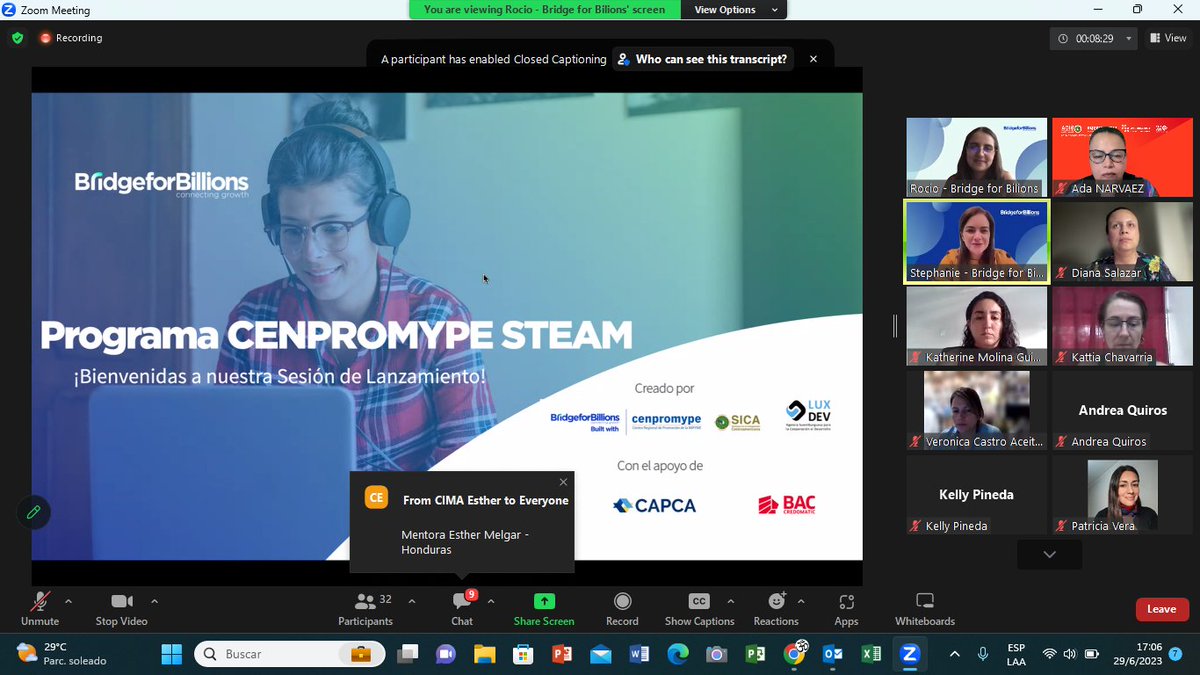Select Stephanie - Bridge for Billions video tile
This screenshot has height=675, width=1200.
coord(975,242)
